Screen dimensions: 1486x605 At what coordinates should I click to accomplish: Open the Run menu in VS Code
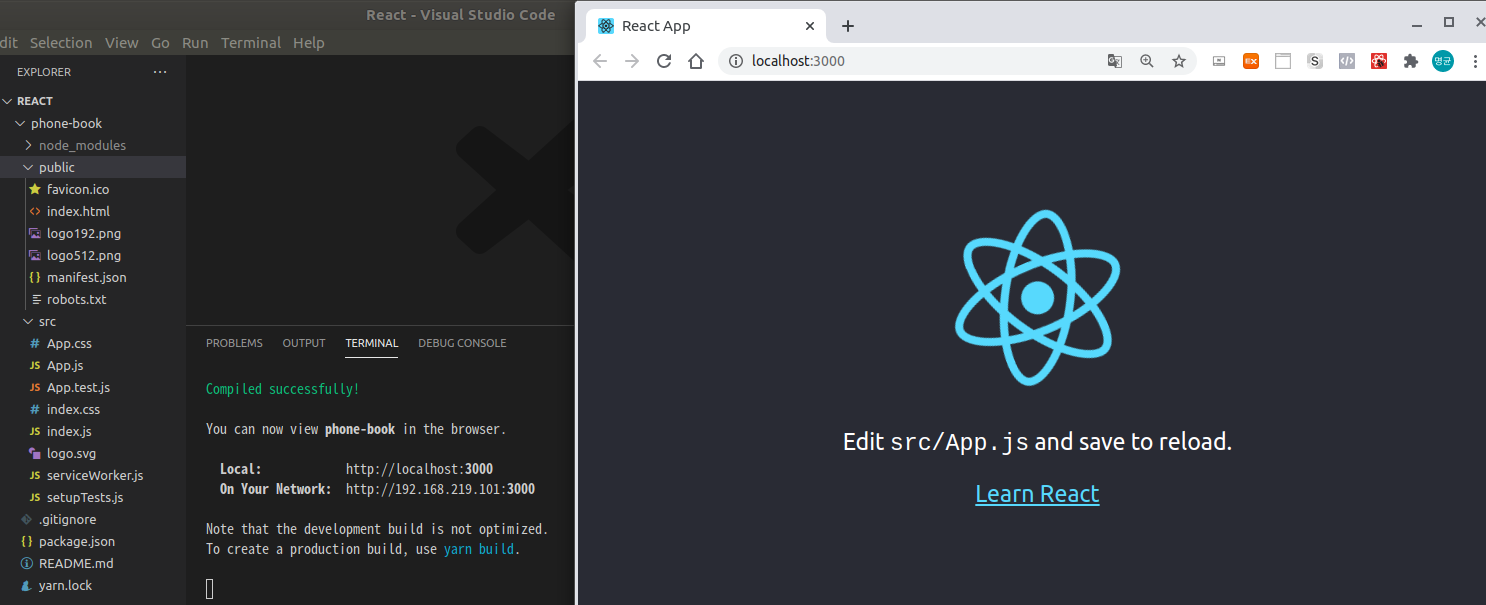point(195,43)
